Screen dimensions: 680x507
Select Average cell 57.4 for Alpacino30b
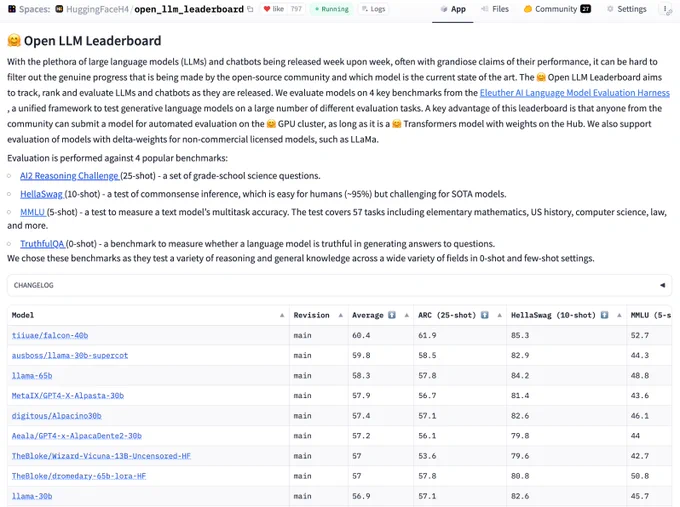[x=380, y=415]
